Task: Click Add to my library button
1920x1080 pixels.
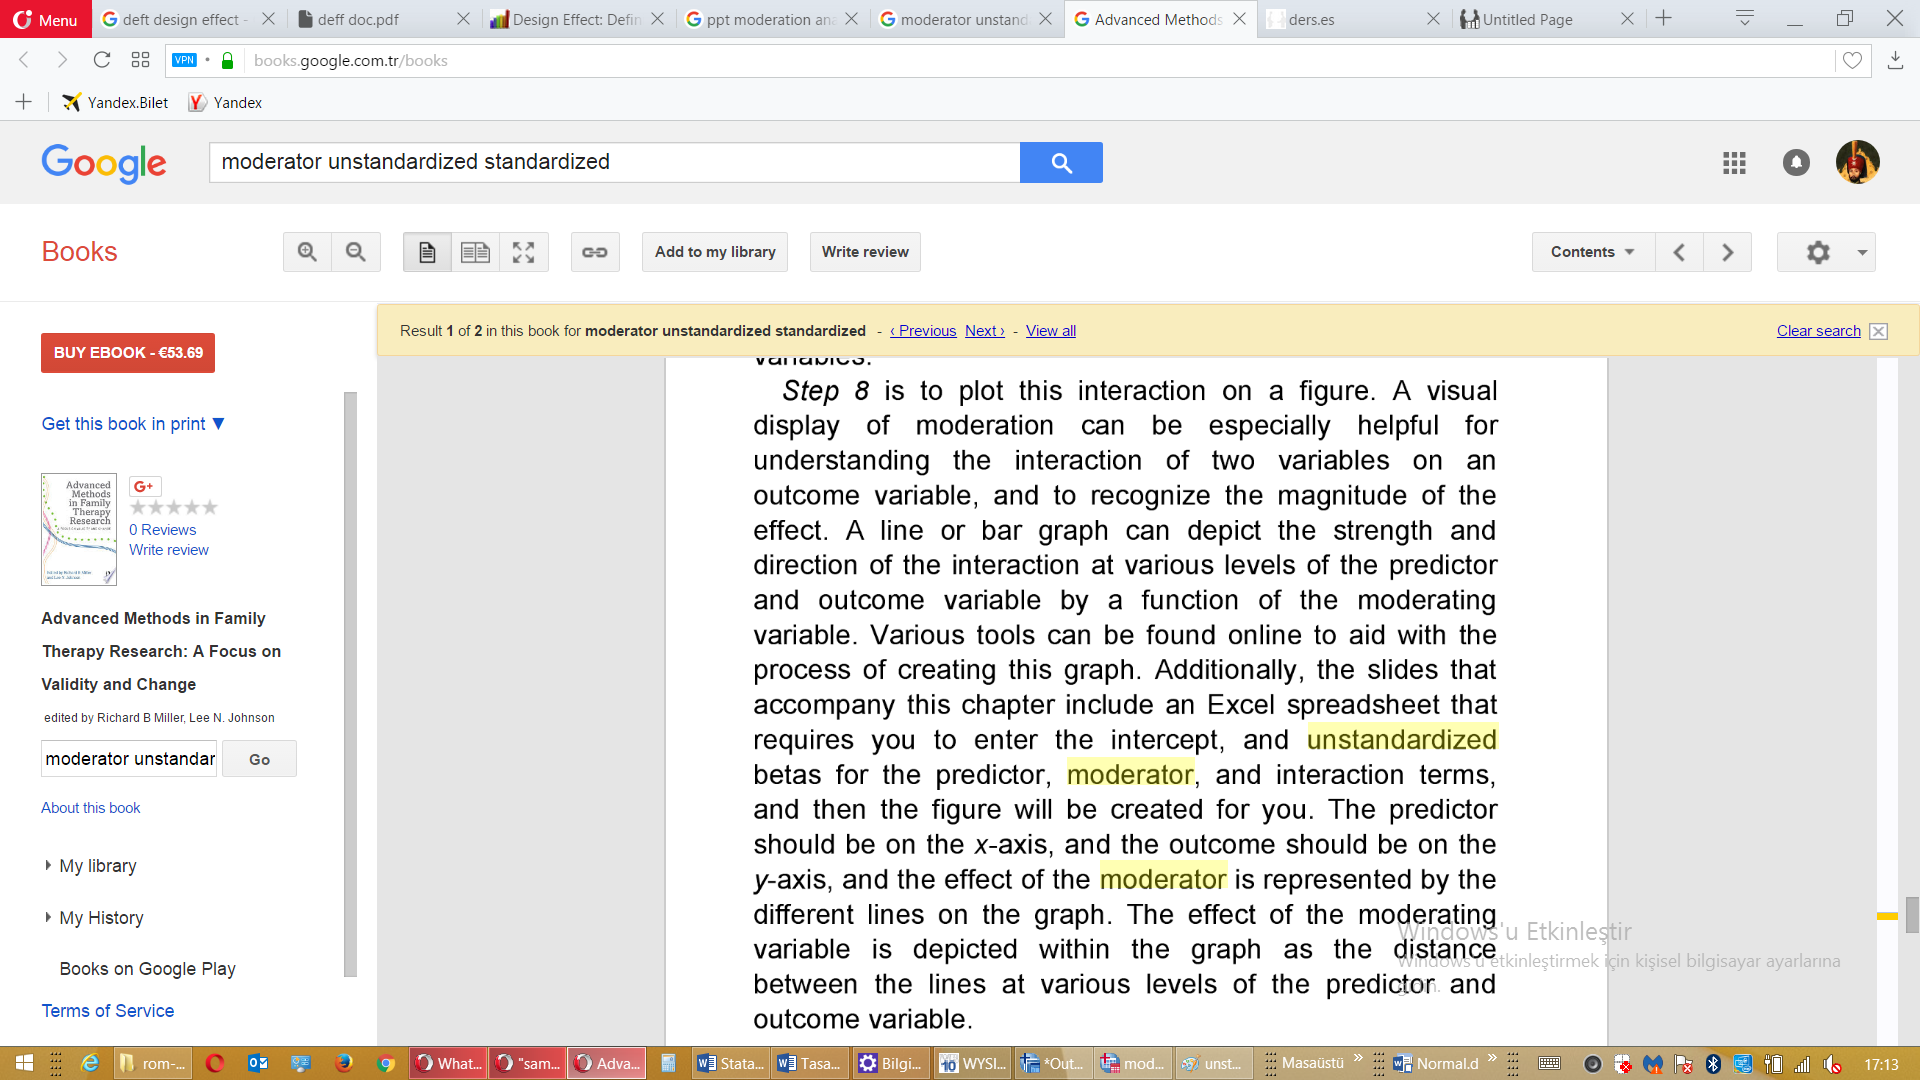Action: coord(715,252)
